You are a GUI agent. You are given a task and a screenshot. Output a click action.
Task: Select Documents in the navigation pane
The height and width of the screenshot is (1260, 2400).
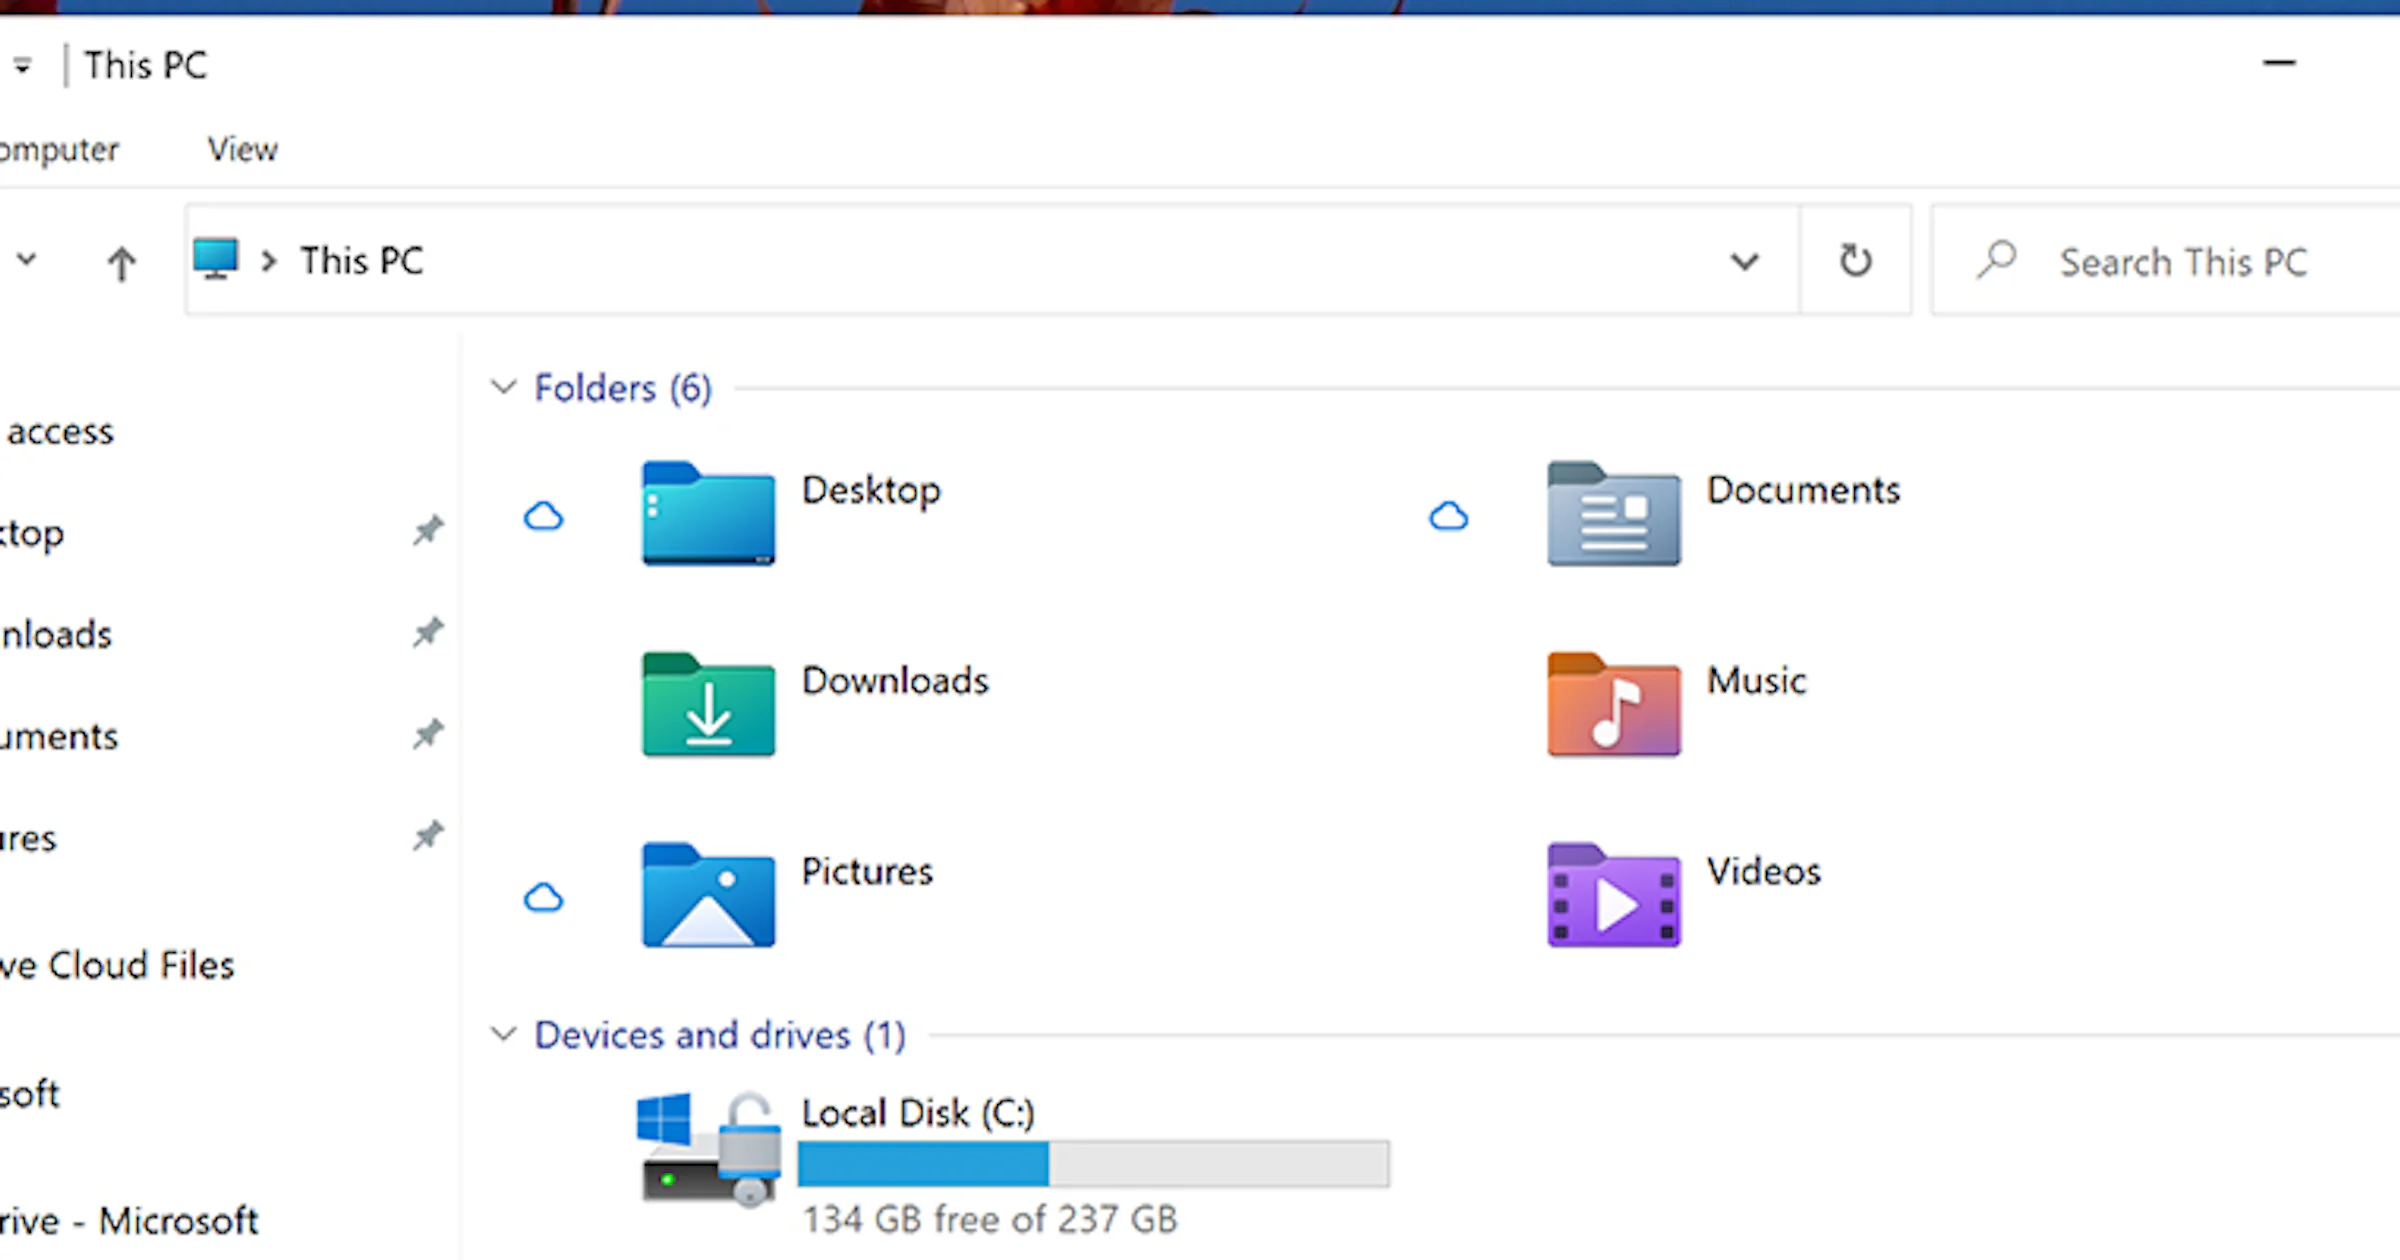tap(59, 736)
